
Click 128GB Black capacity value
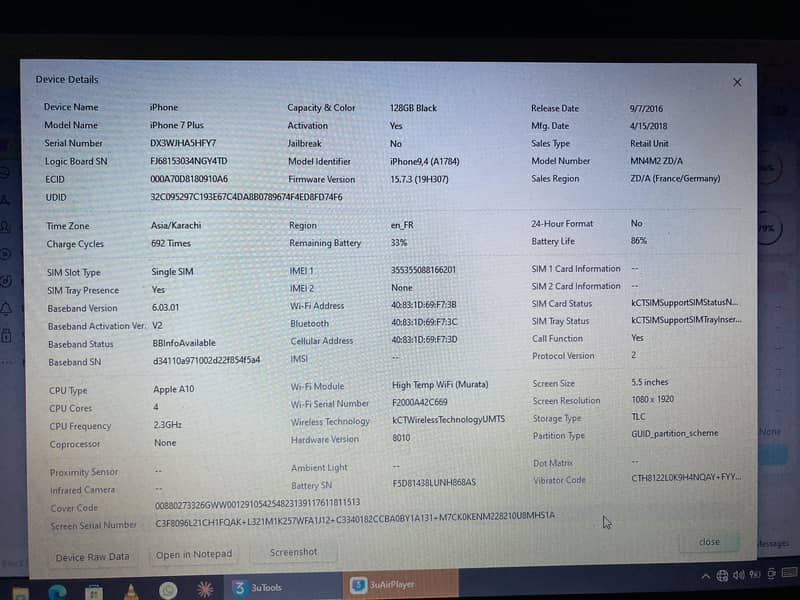(413, 108)
